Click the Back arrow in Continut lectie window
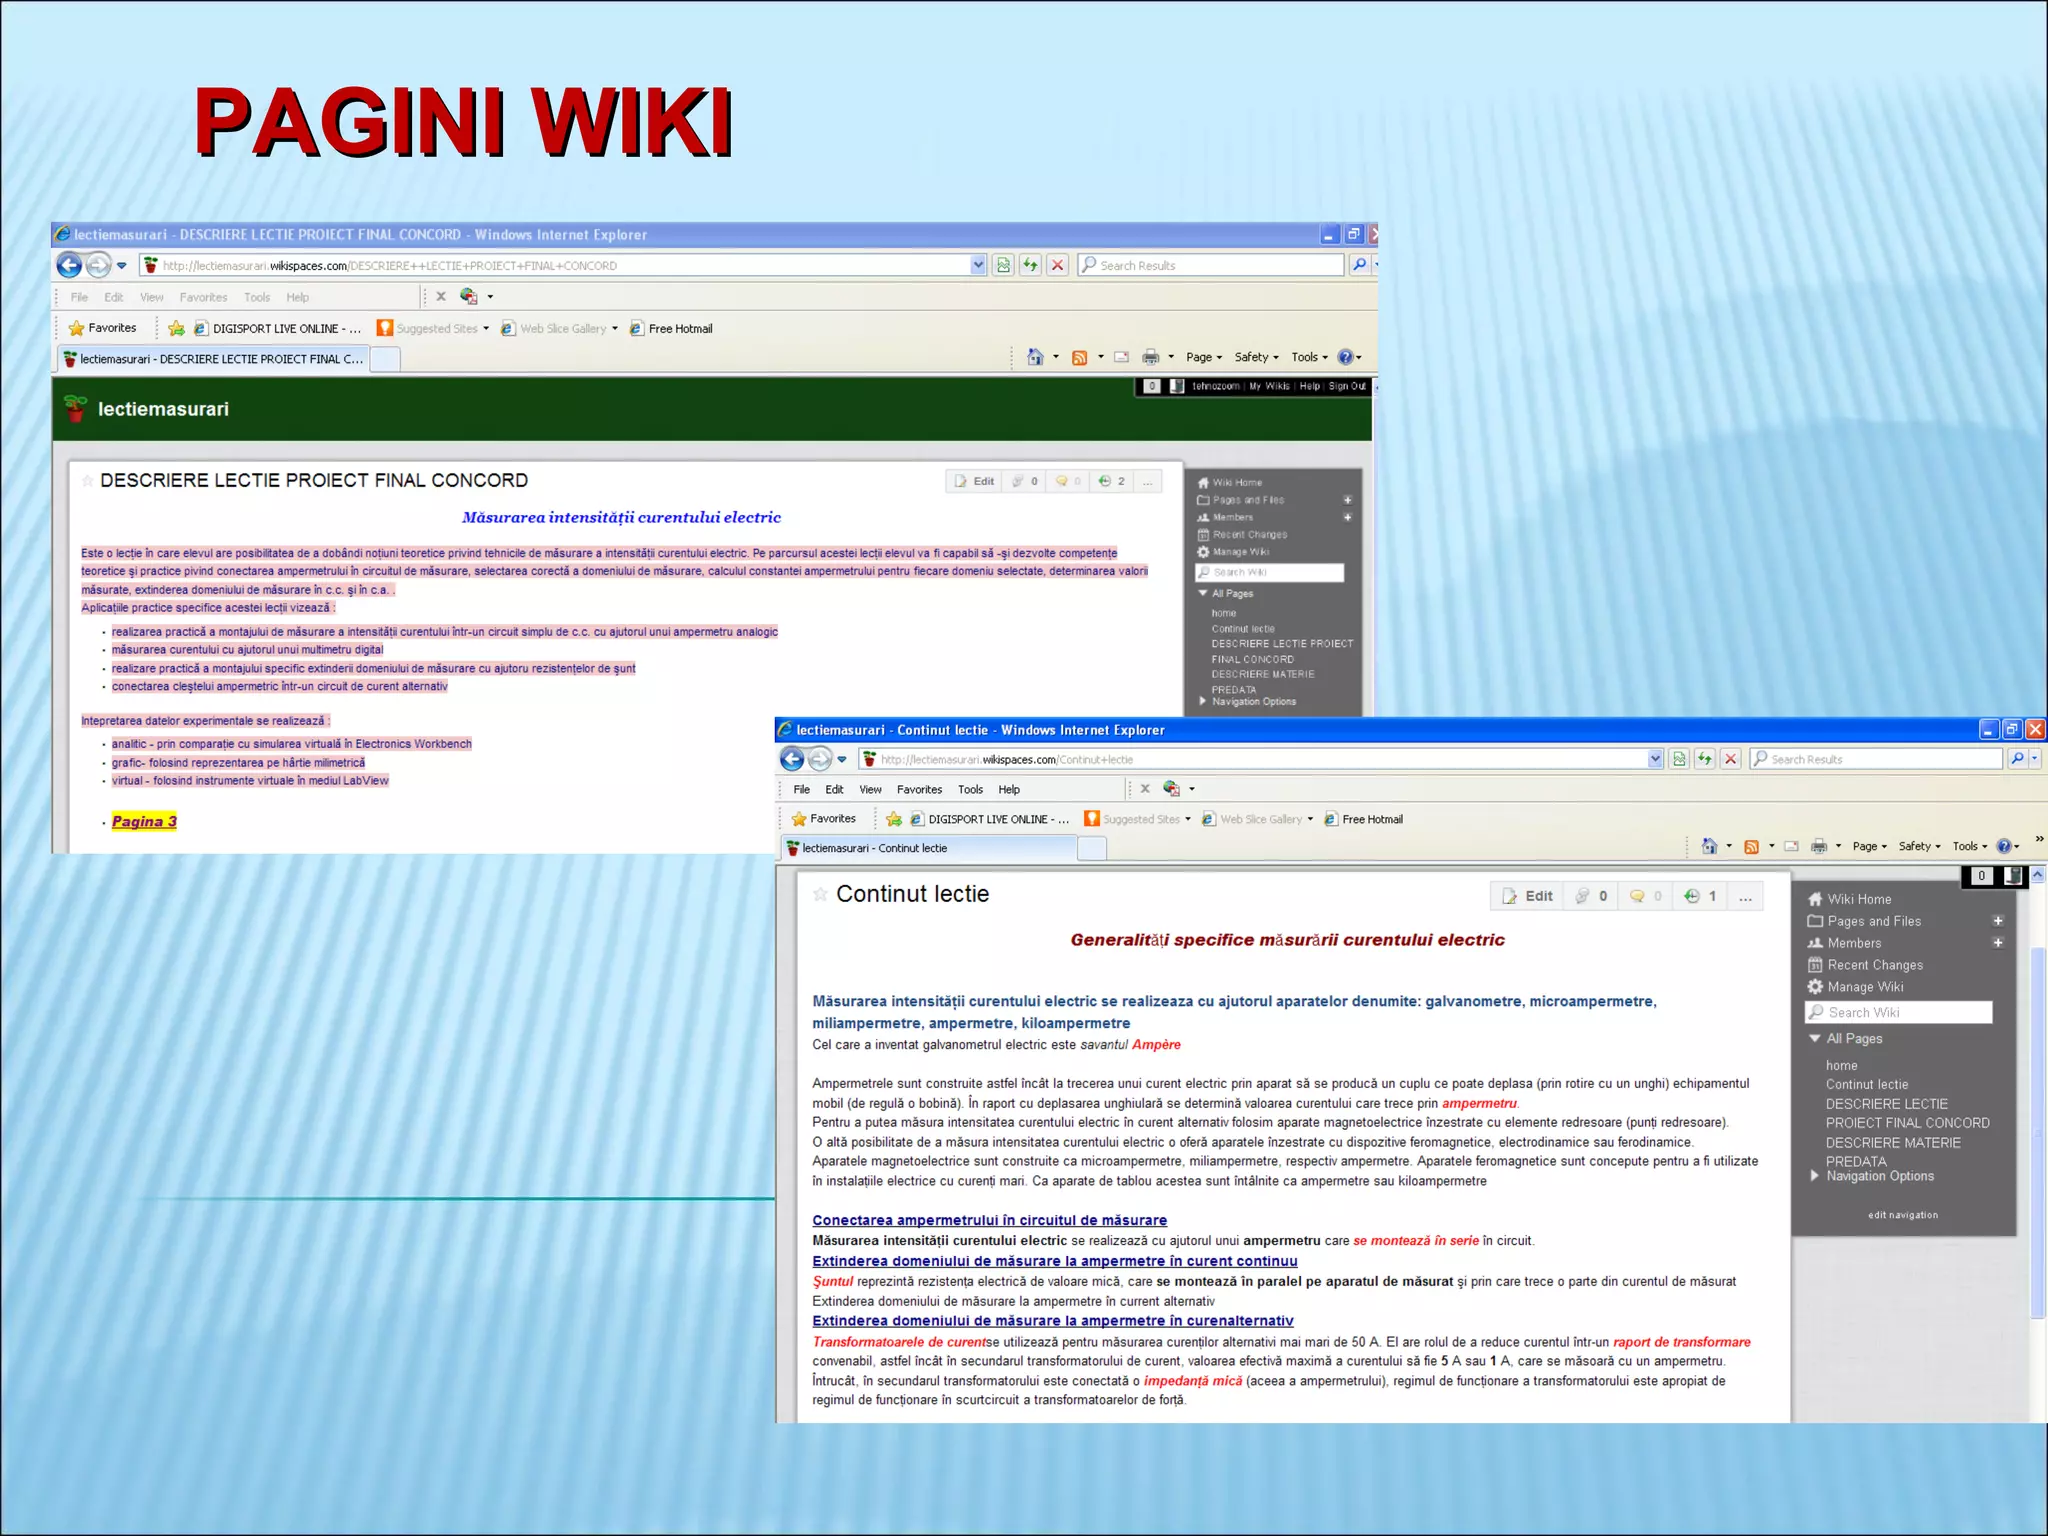Viewport: 2048px width, 1536px height. click(792, 759)
